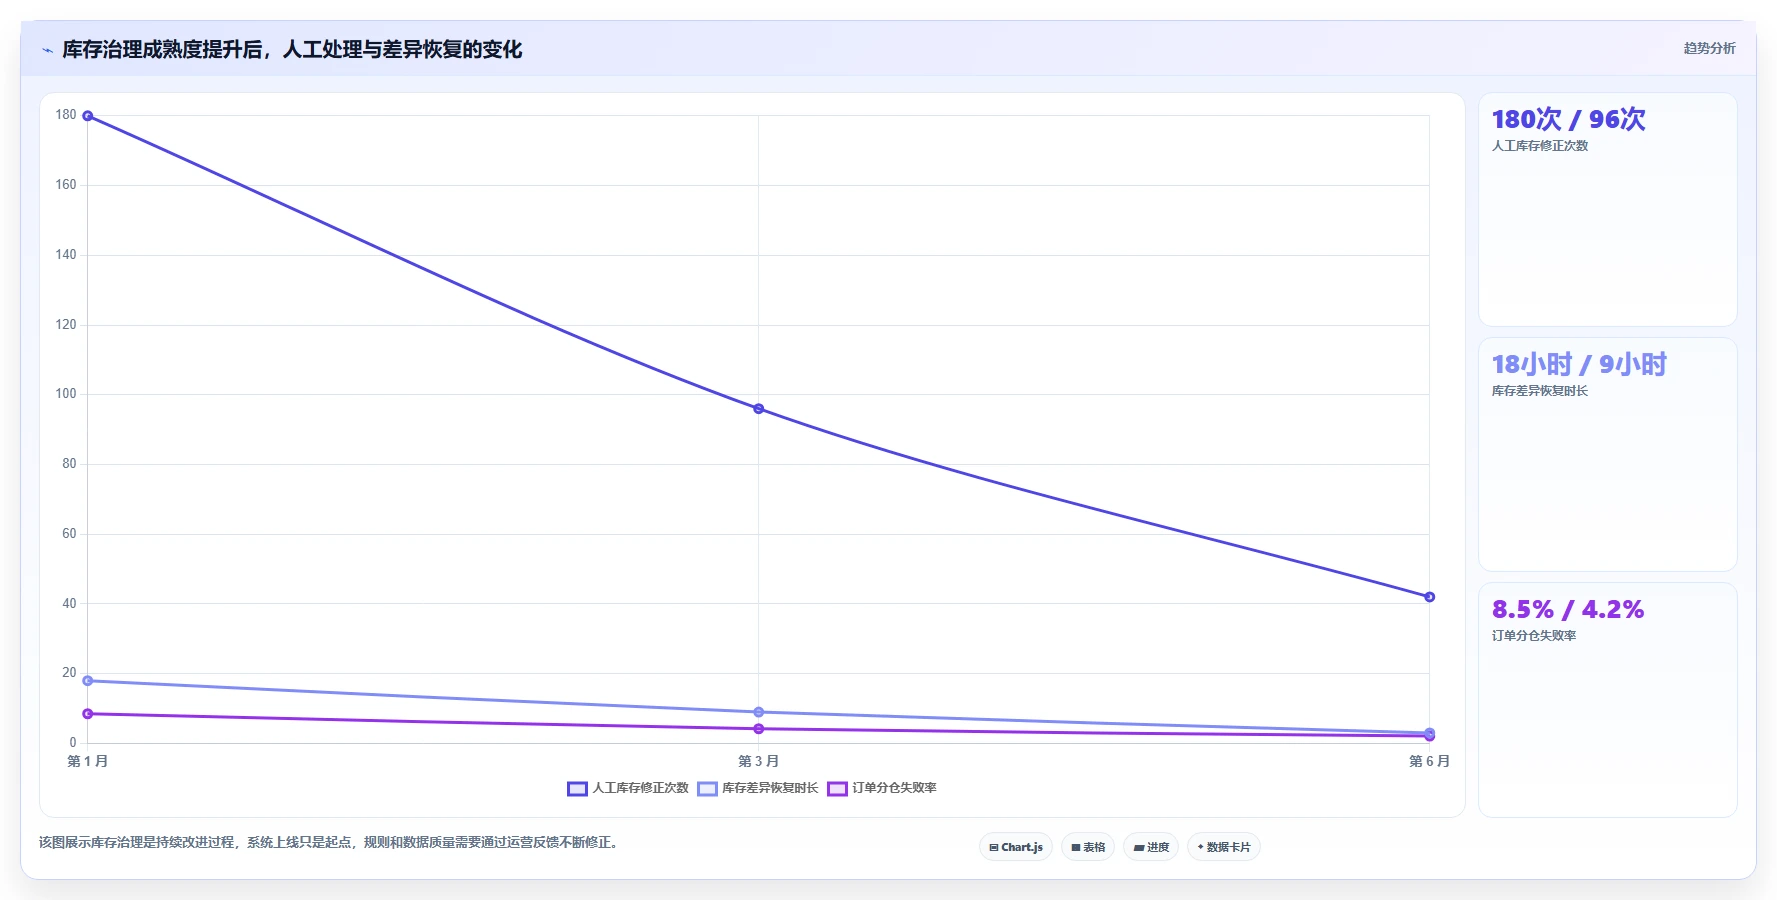Screen dimensions: 1777x900
Task: Click the 订单分仓失败率 legend label
Action: coord(894,788)
